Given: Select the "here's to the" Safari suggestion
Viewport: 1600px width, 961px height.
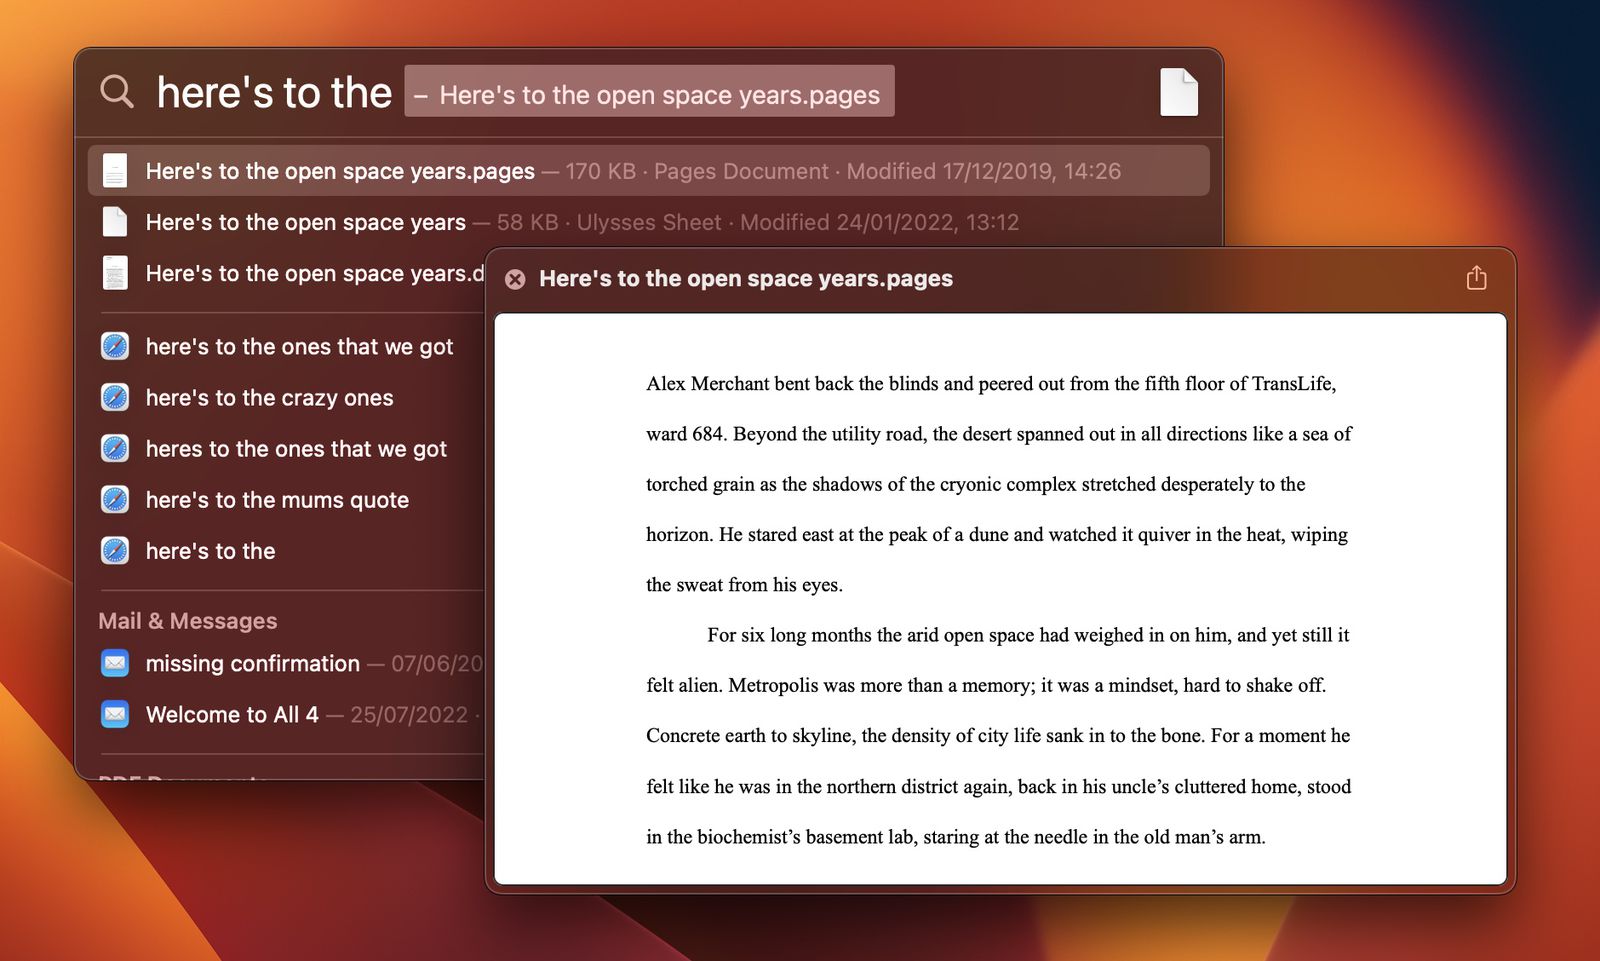Looking at the screenshot, I should [210, 550].
